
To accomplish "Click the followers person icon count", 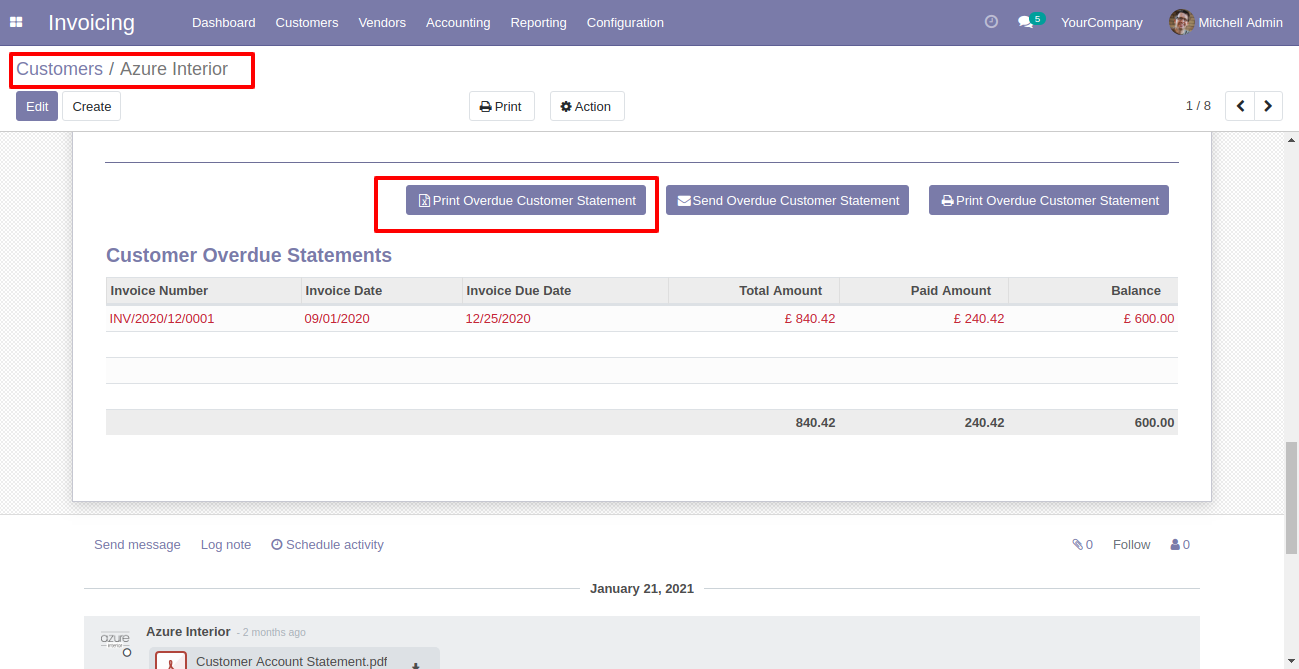I will pyautogui.click(x=1180, y=545).
